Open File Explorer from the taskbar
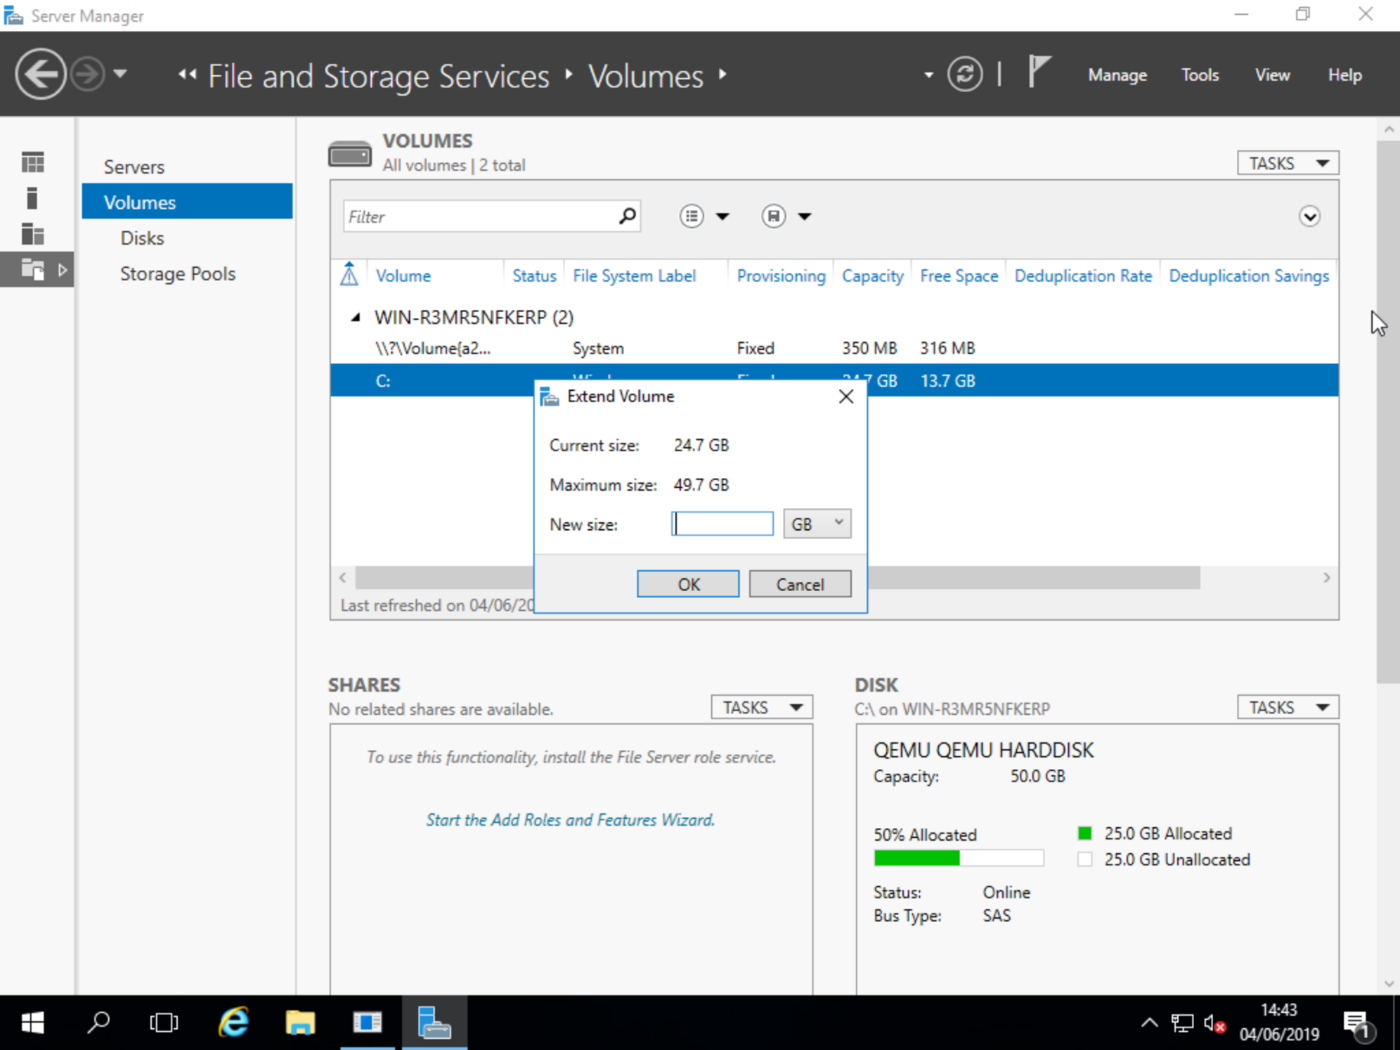Viewport: 1400px width, 1050px height. pos(300,1022)
